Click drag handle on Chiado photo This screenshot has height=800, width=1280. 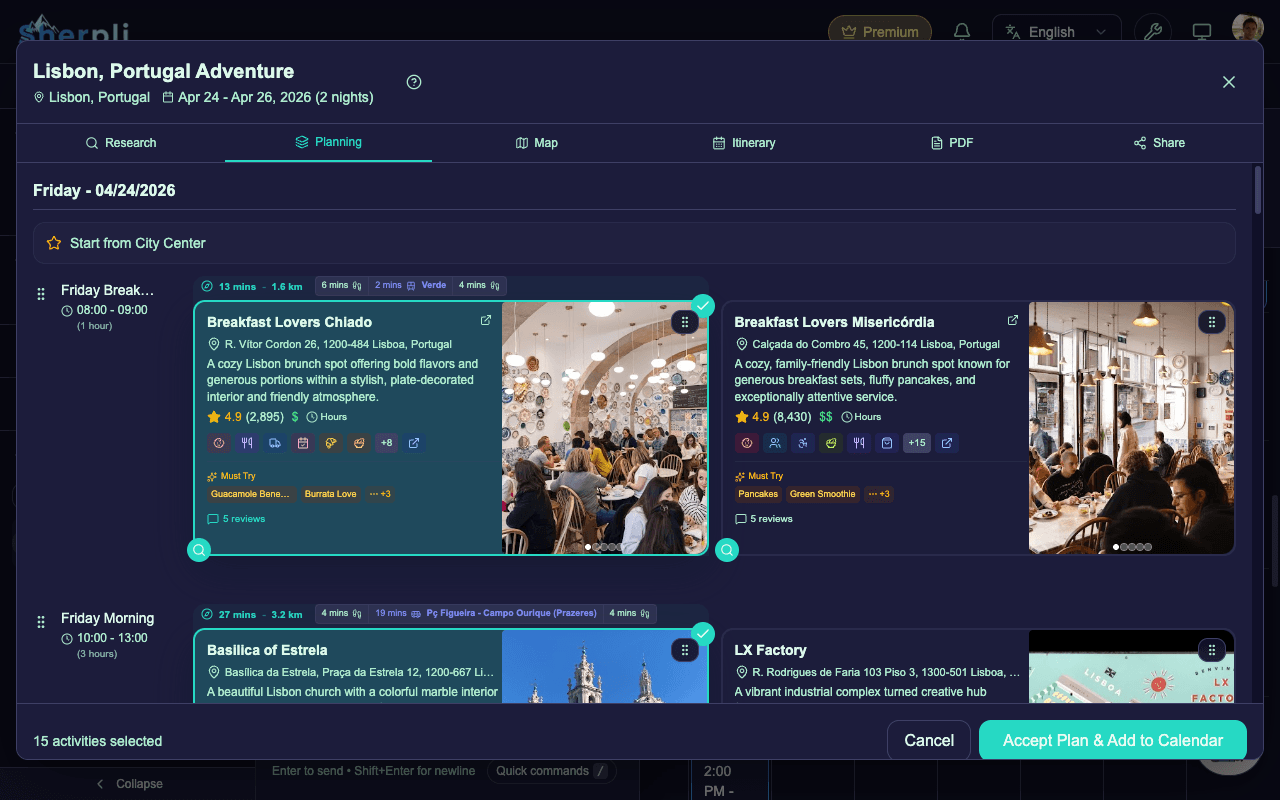click(x=684, y=322)
